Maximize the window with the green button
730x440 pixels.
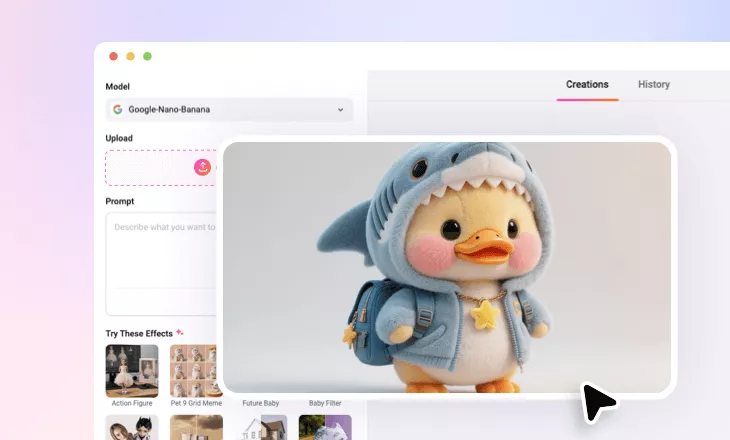[147, 57]
